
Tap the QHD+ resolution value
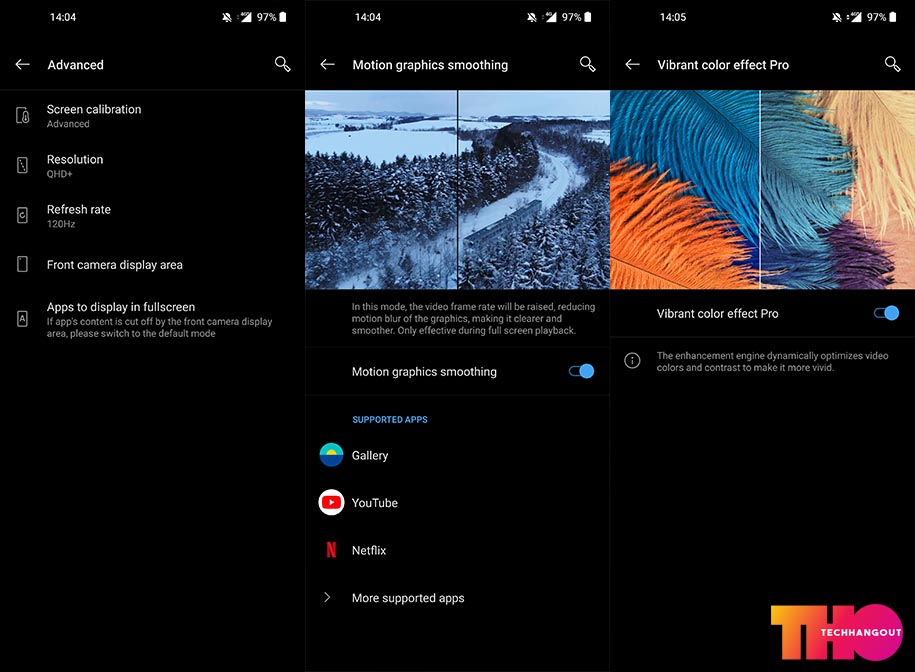coord(60,174)
